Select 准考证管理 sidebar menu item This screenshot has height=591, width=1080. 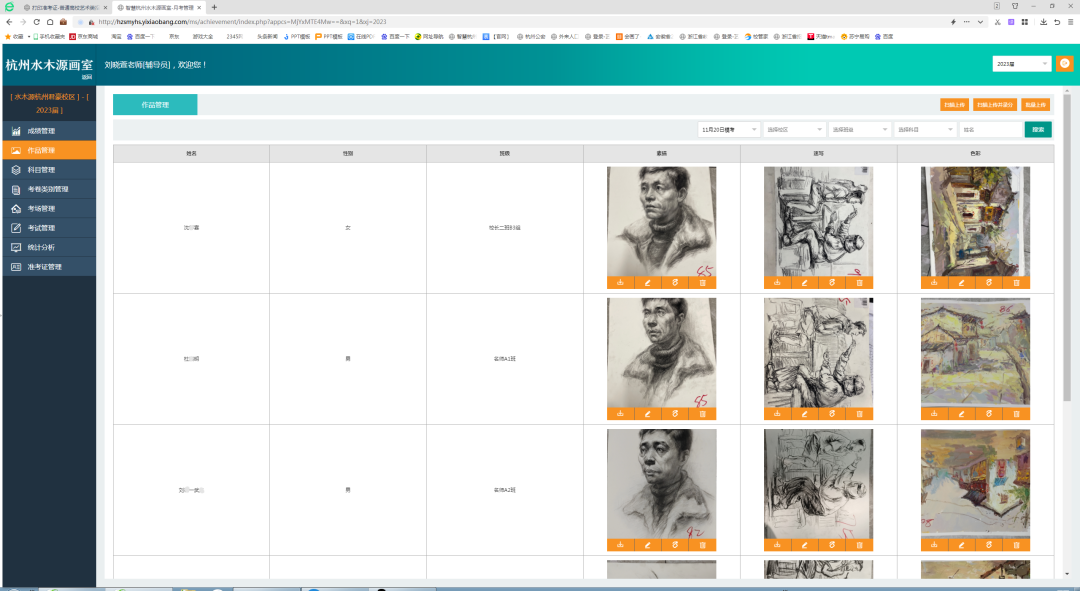point(44,267)
